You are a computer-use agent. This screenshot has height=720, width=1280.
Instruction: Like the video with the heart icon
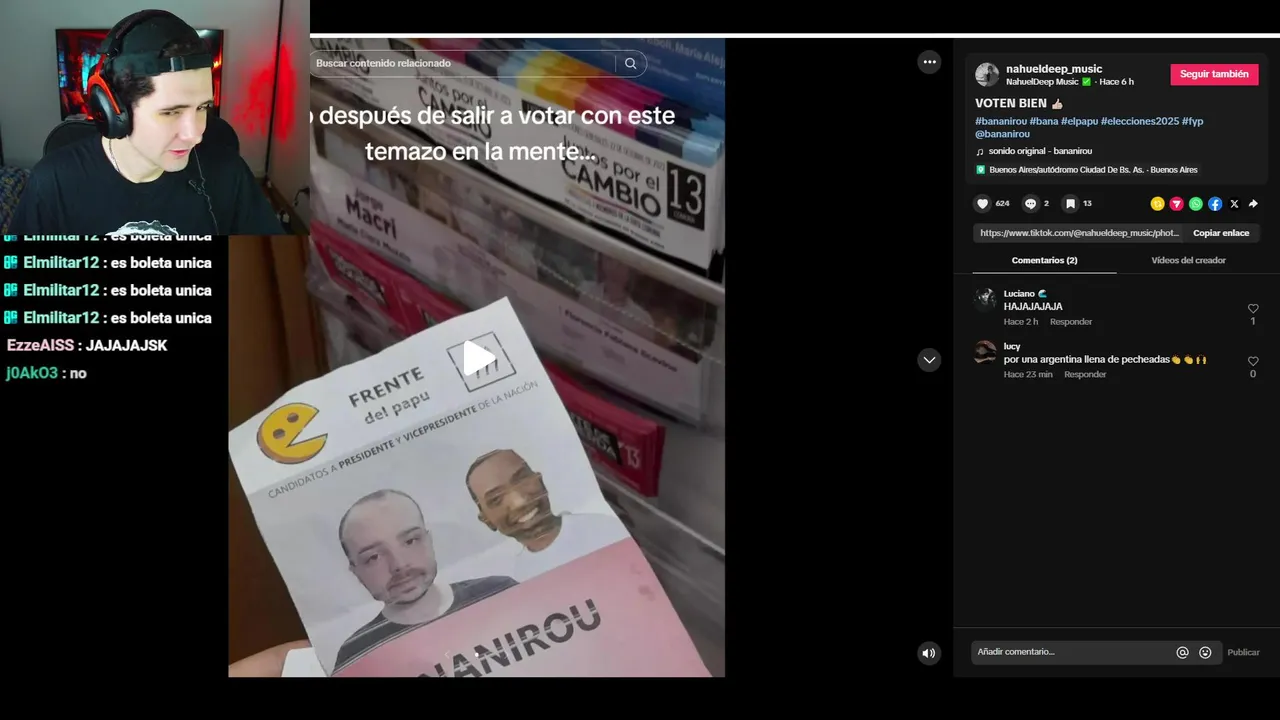(983, 204)
